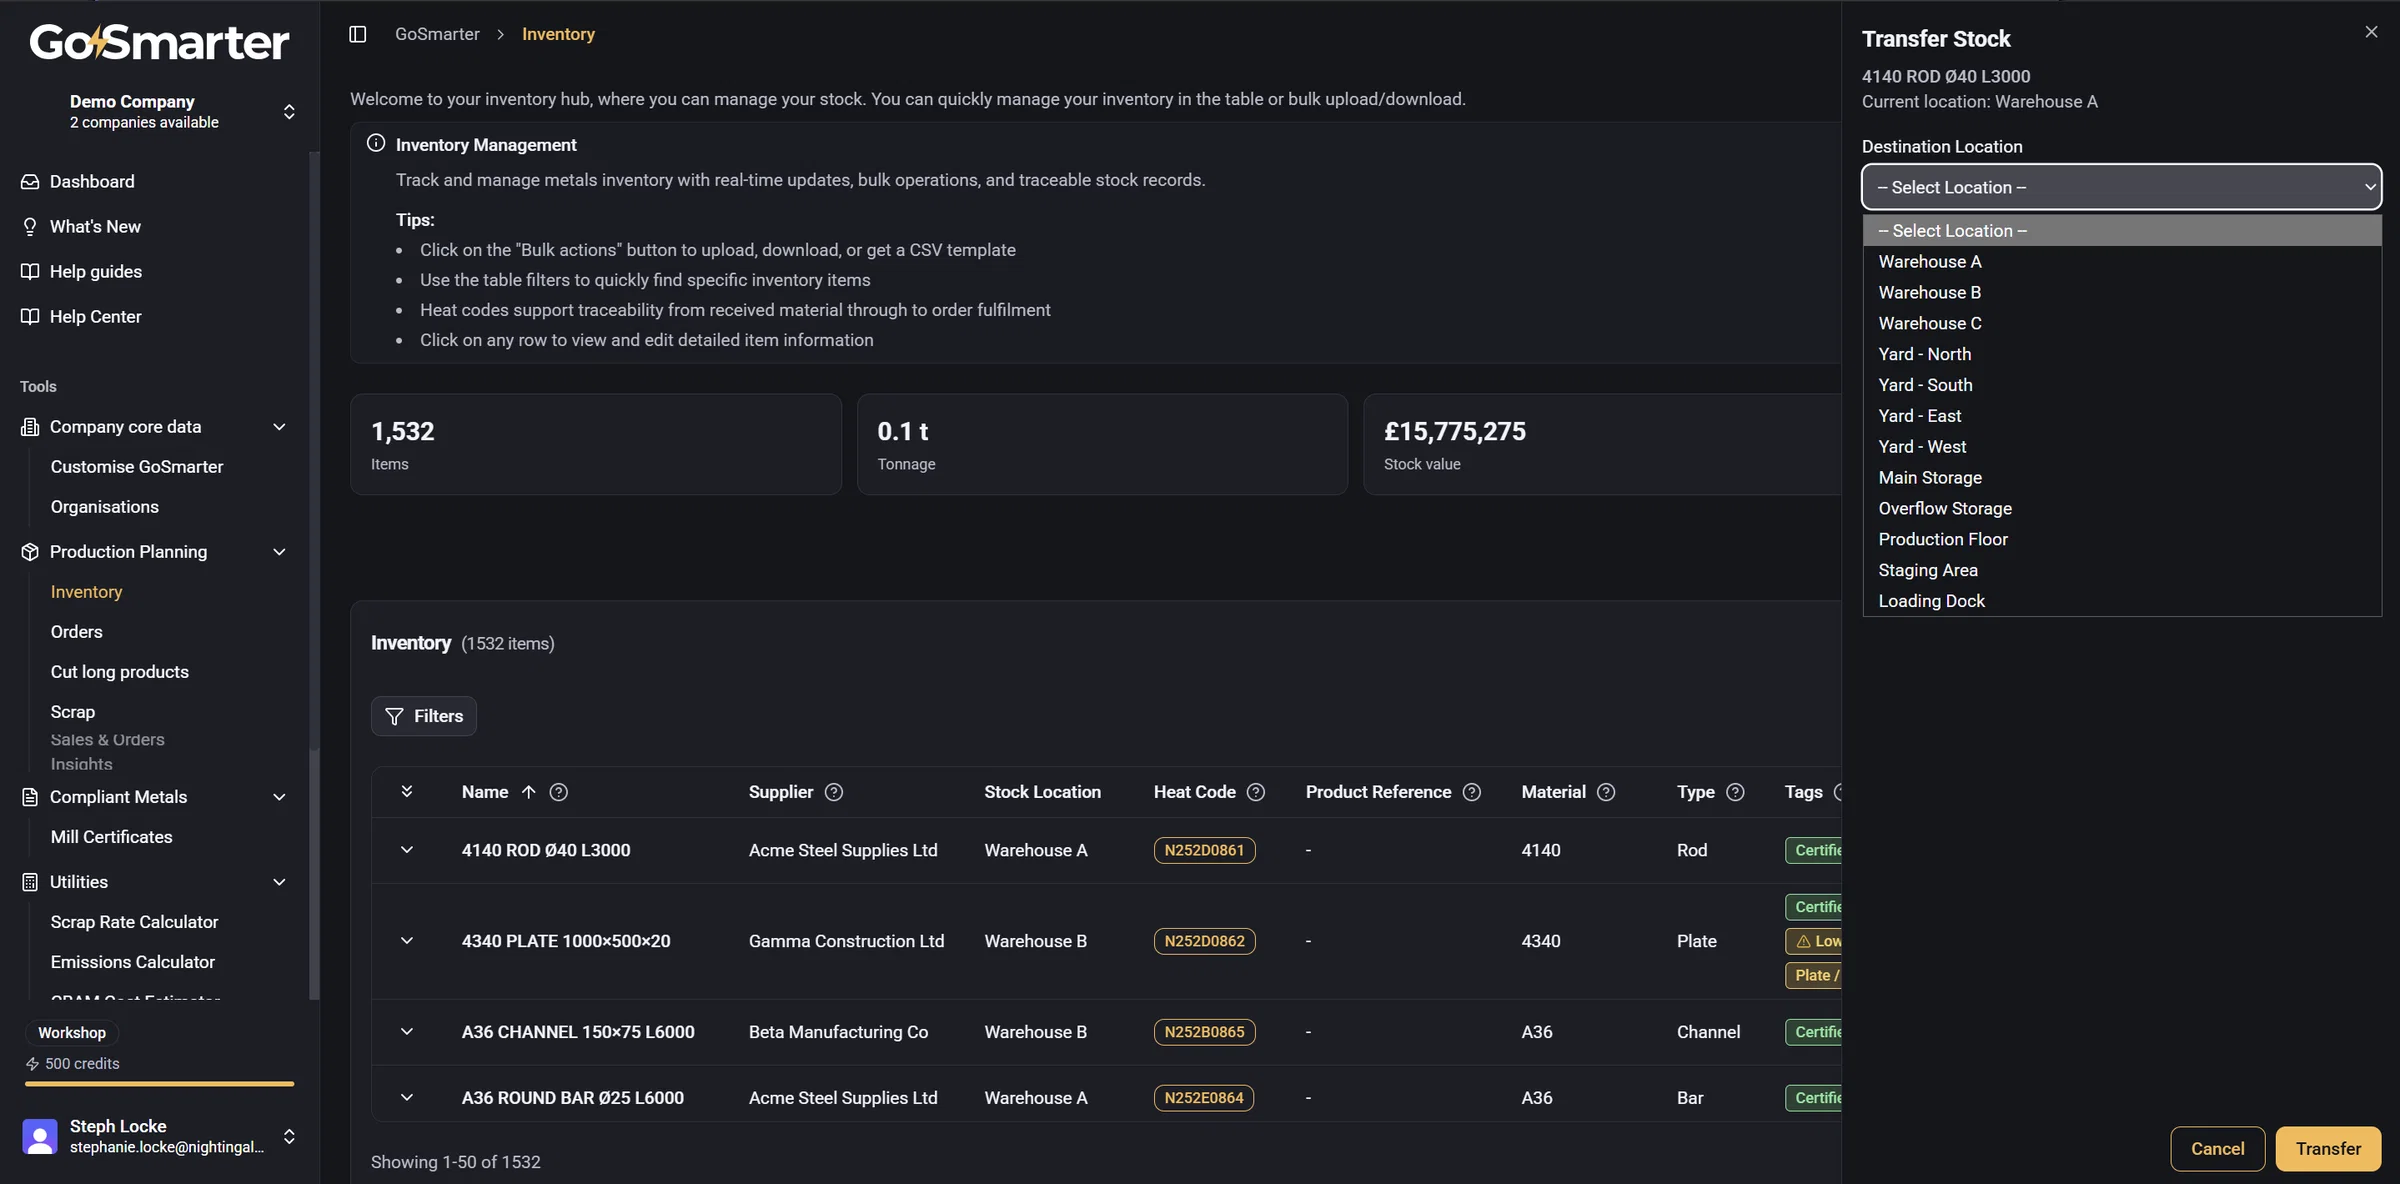
Task: Click heat code N252D0861 badge
Action: click(1204, 850)
